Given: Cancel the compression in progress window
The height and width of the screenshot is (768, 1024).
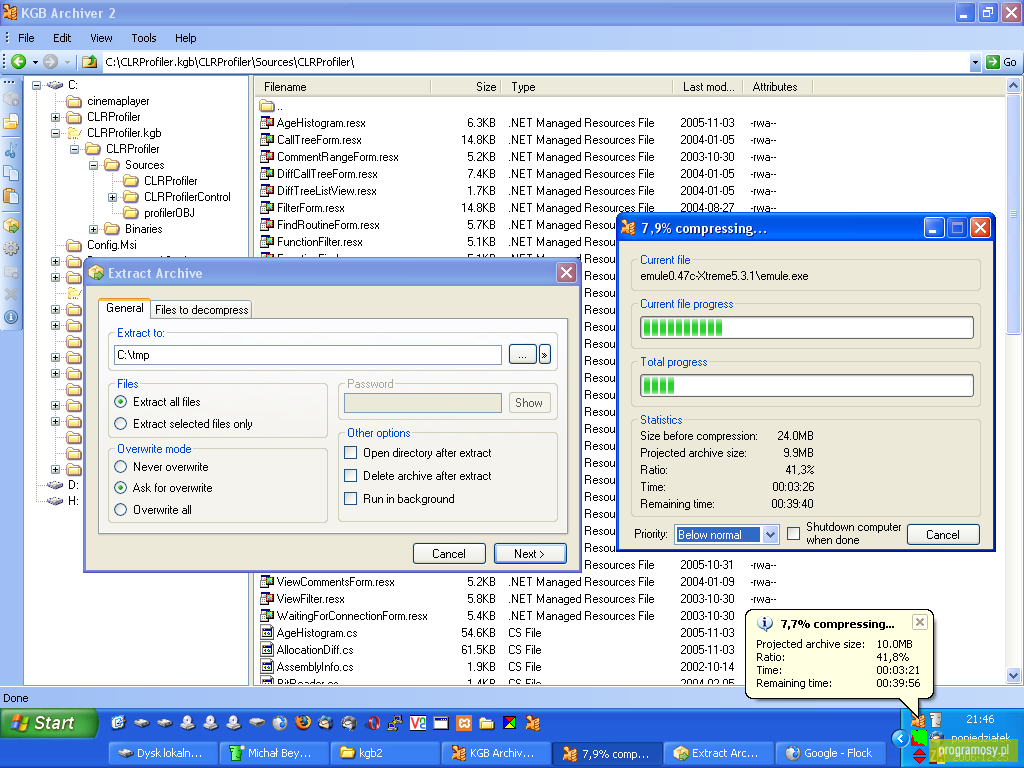Looking at the screenshot, I should pyautogui.click(x=942, y=535).
